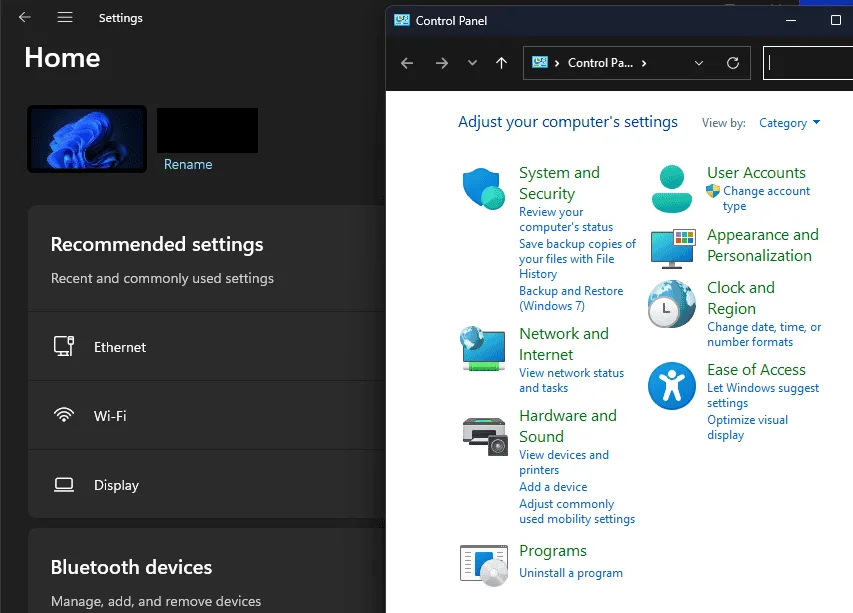Click the Control Panel search box

pos(808,63)
